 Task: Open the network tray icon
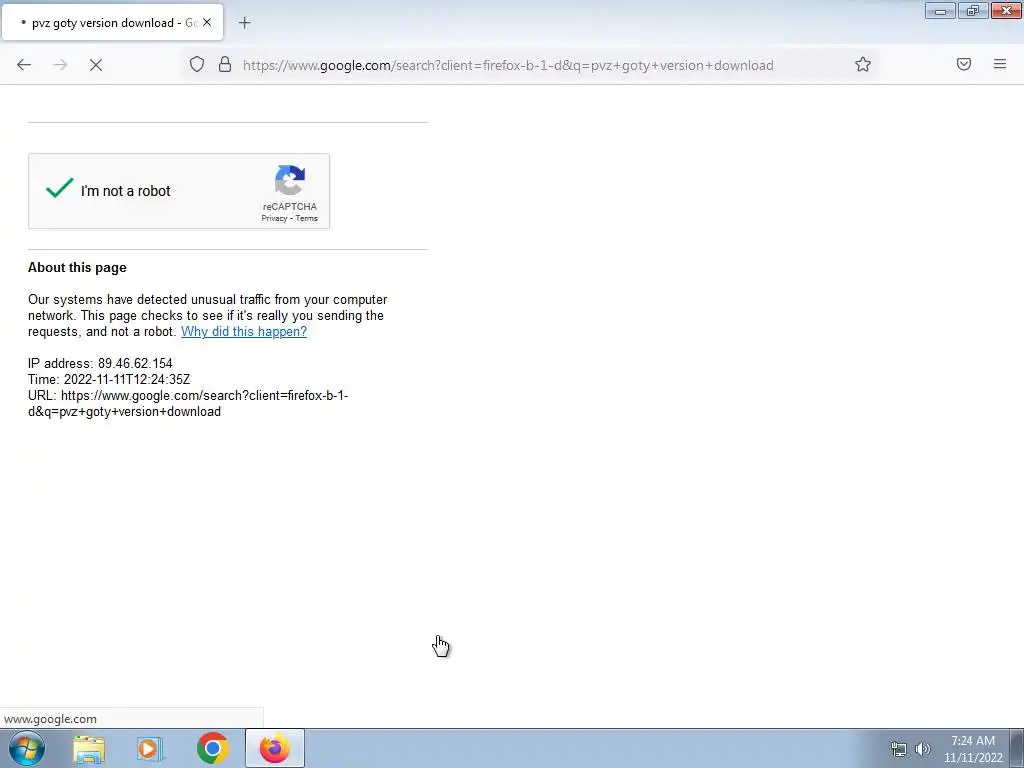[899, 749]
